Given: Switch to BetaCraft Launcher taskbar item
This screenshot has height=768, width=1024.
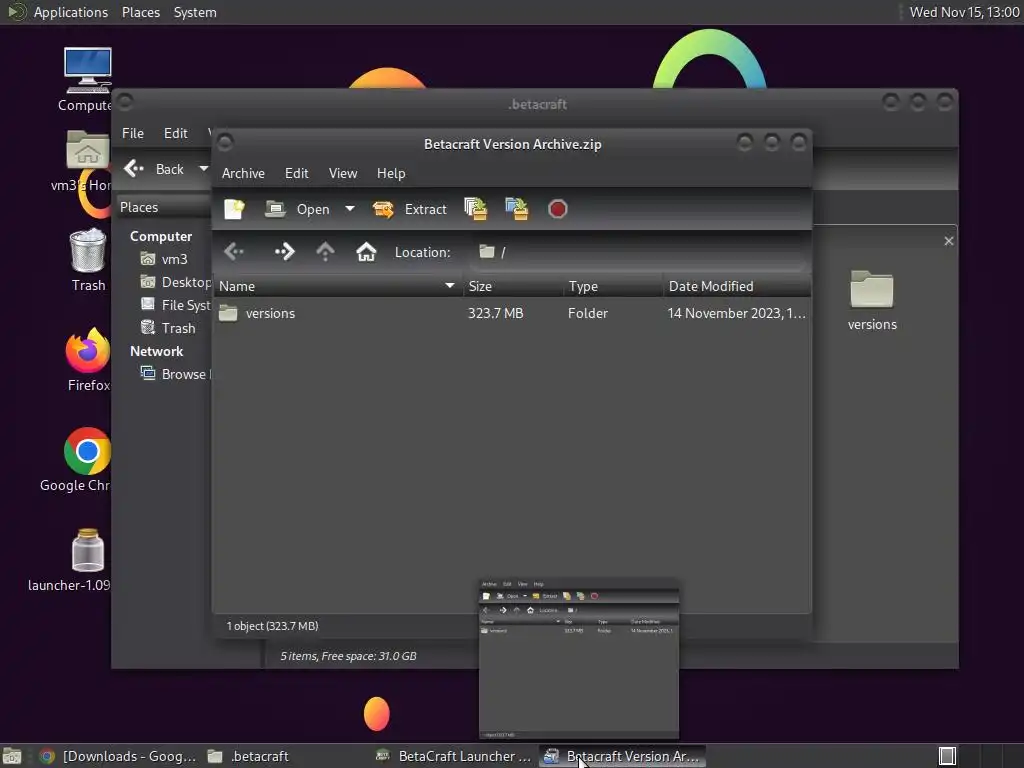Looking at the screenshot, I should point(454,756).
